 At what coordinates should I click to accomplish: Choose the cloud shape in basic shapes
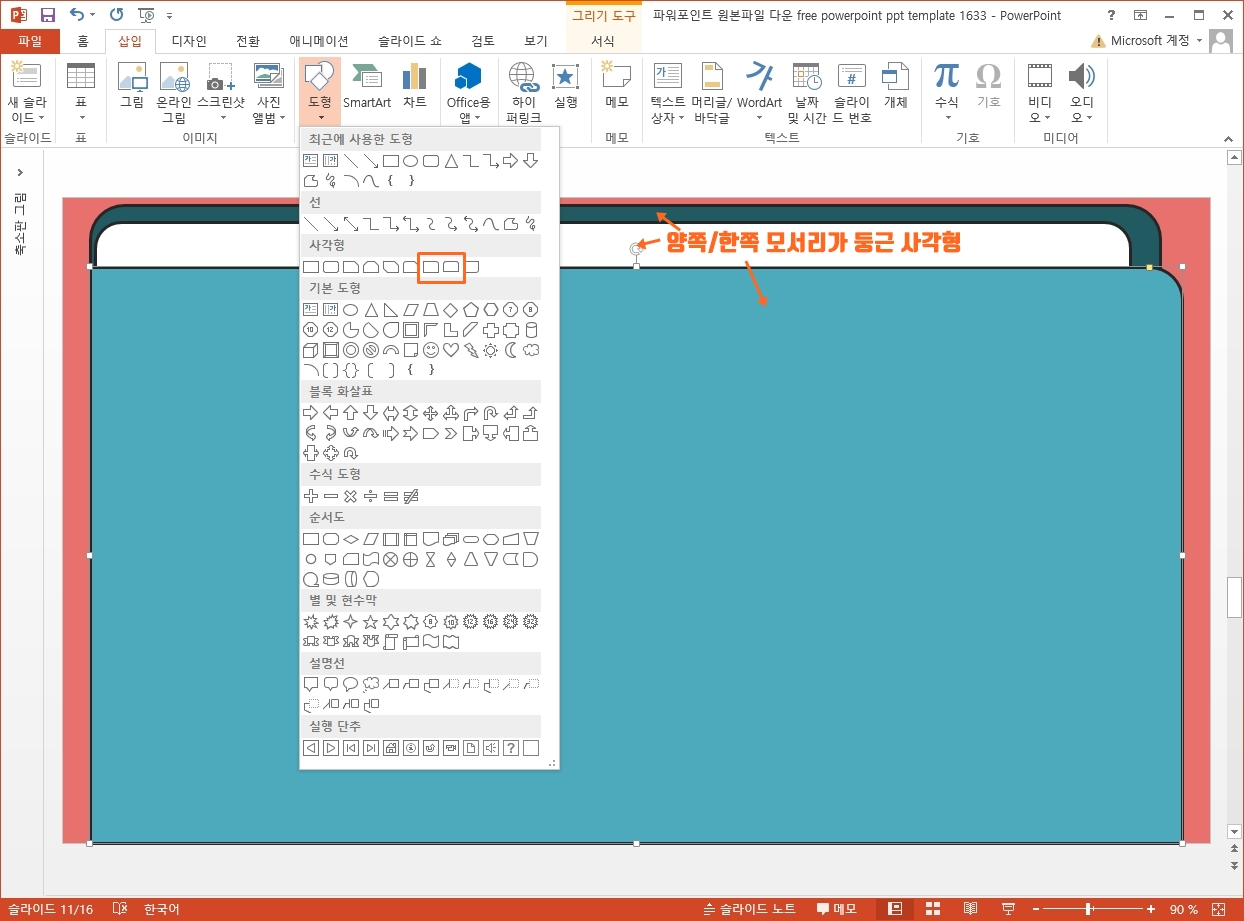pos(531,350)
